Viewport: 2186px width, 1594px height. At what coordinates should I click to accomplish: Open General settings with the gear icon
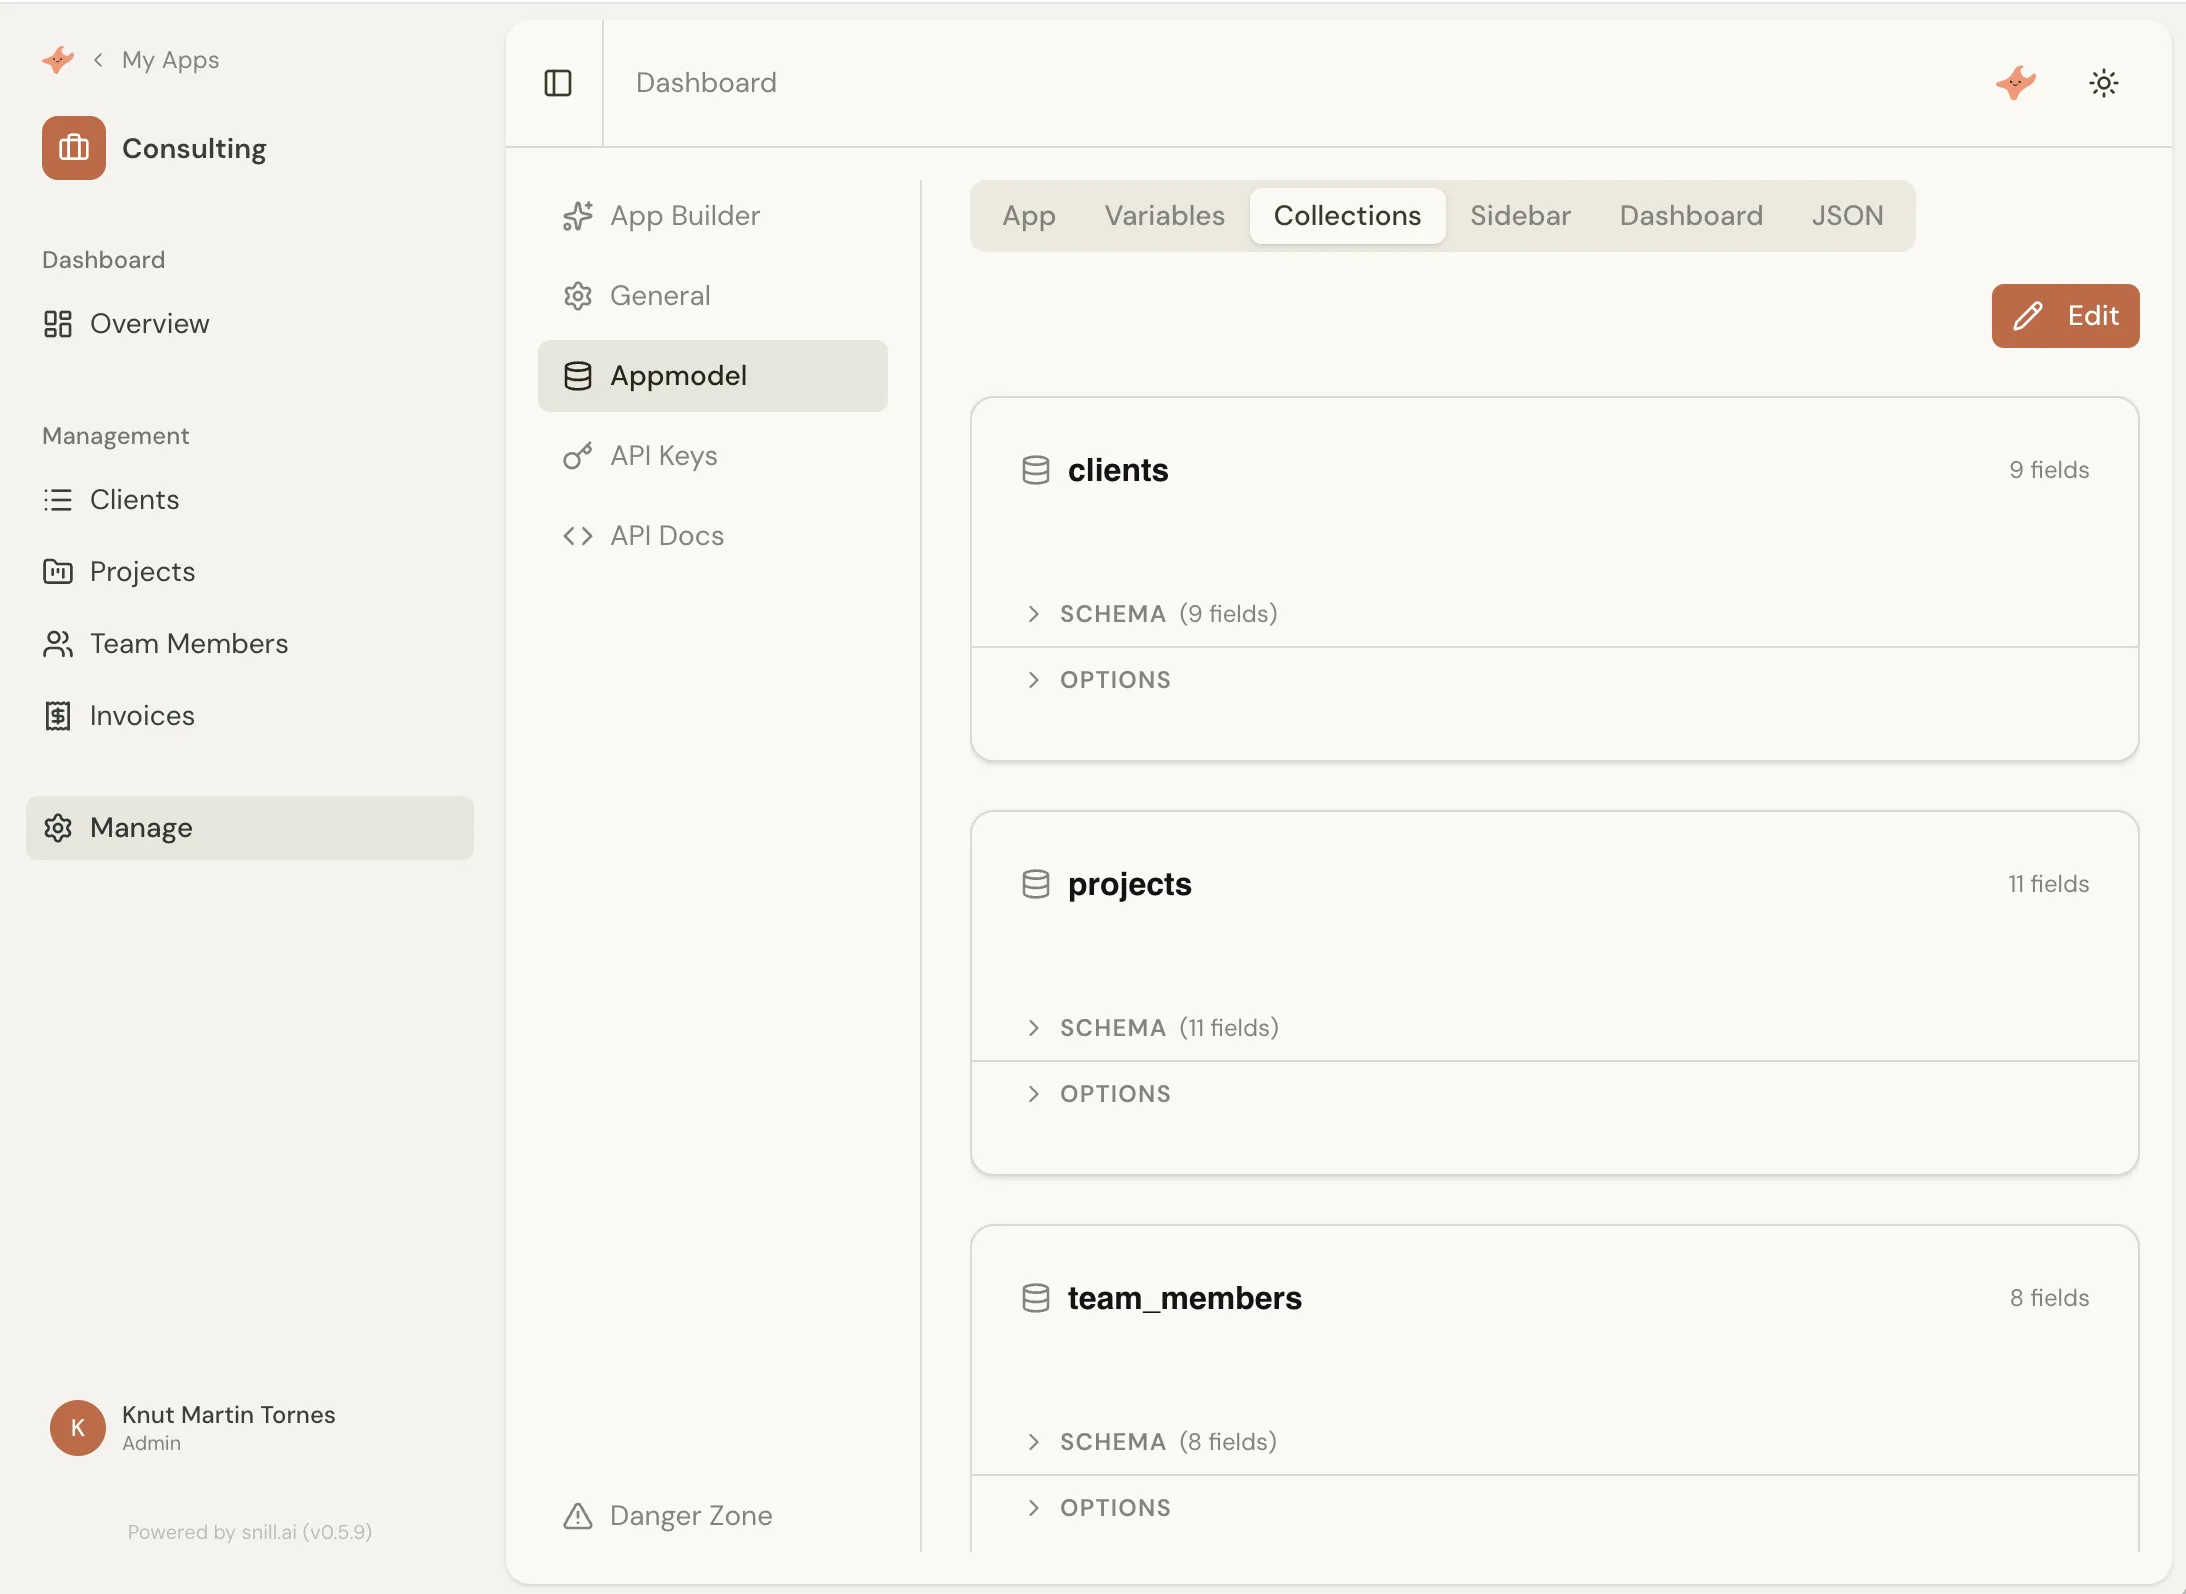tap(578, 295)
